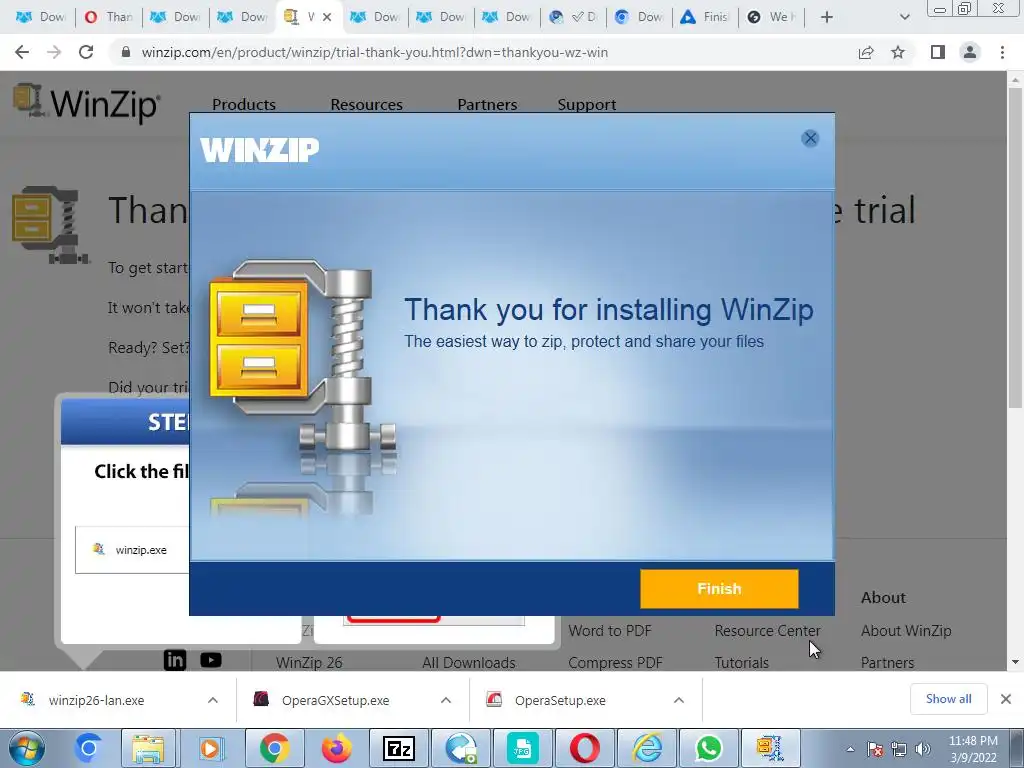1024x768 pixels.
Task: Close the downloads bar
Action: (1006, 699)
